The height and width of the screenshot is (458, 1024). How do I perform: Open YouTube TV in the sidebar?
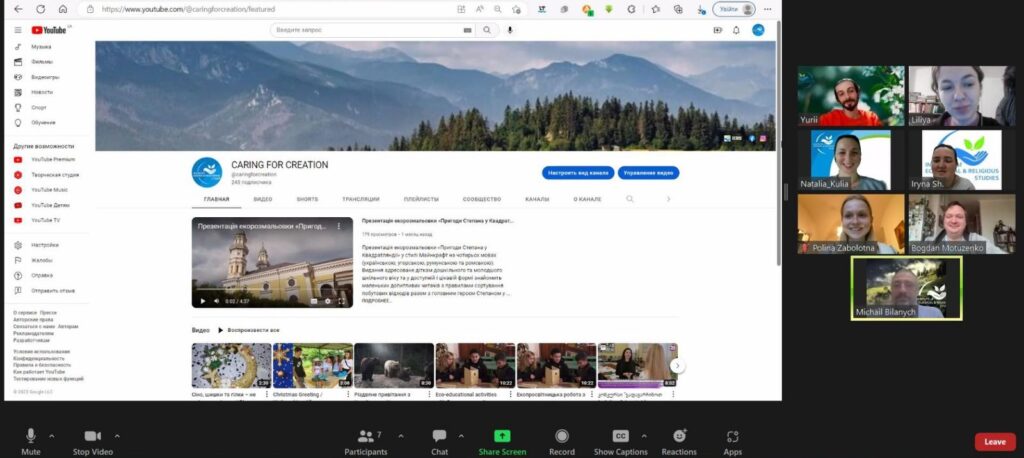pyautogui.click(x=38, y=220)
